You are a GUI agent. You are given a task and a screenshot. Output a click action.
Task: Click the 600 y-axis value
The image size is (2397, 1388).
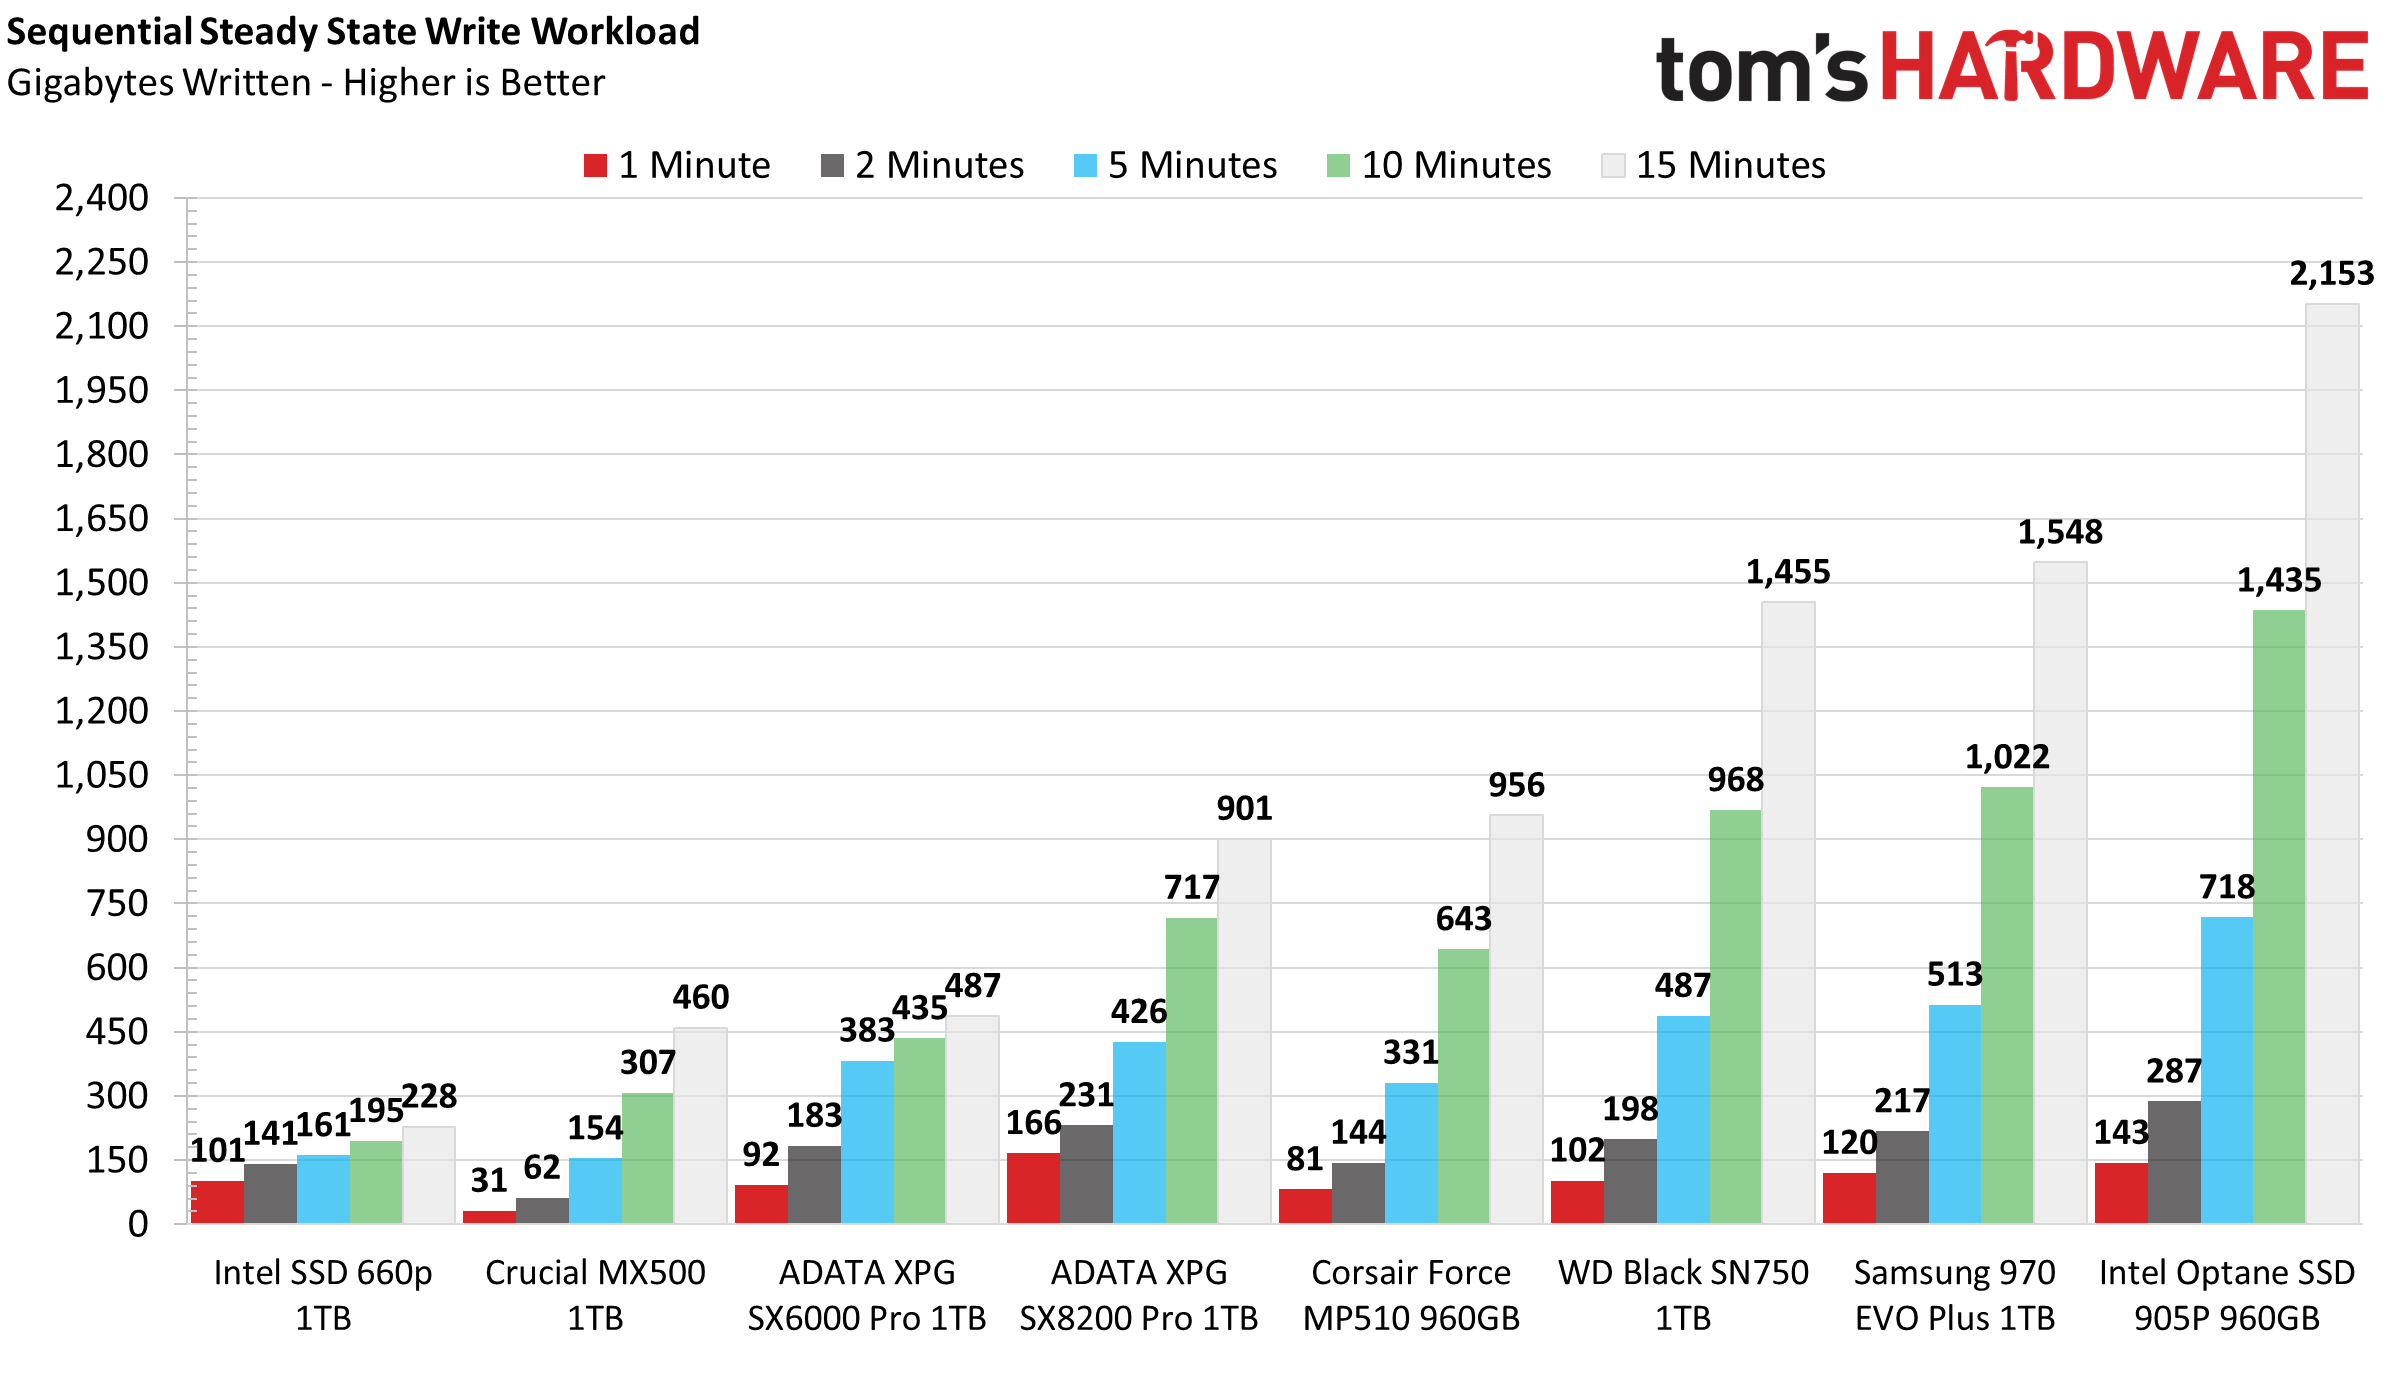(117, 968)
